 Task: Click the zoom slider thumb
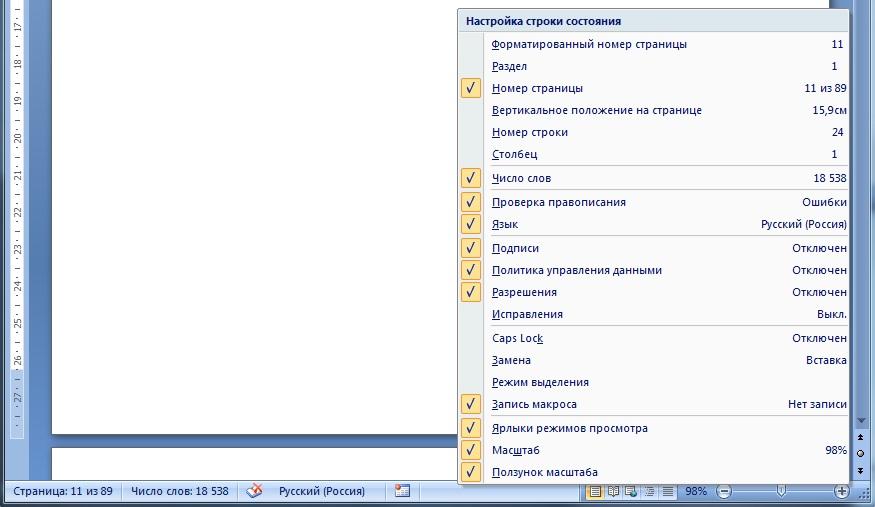click(781, 491)
